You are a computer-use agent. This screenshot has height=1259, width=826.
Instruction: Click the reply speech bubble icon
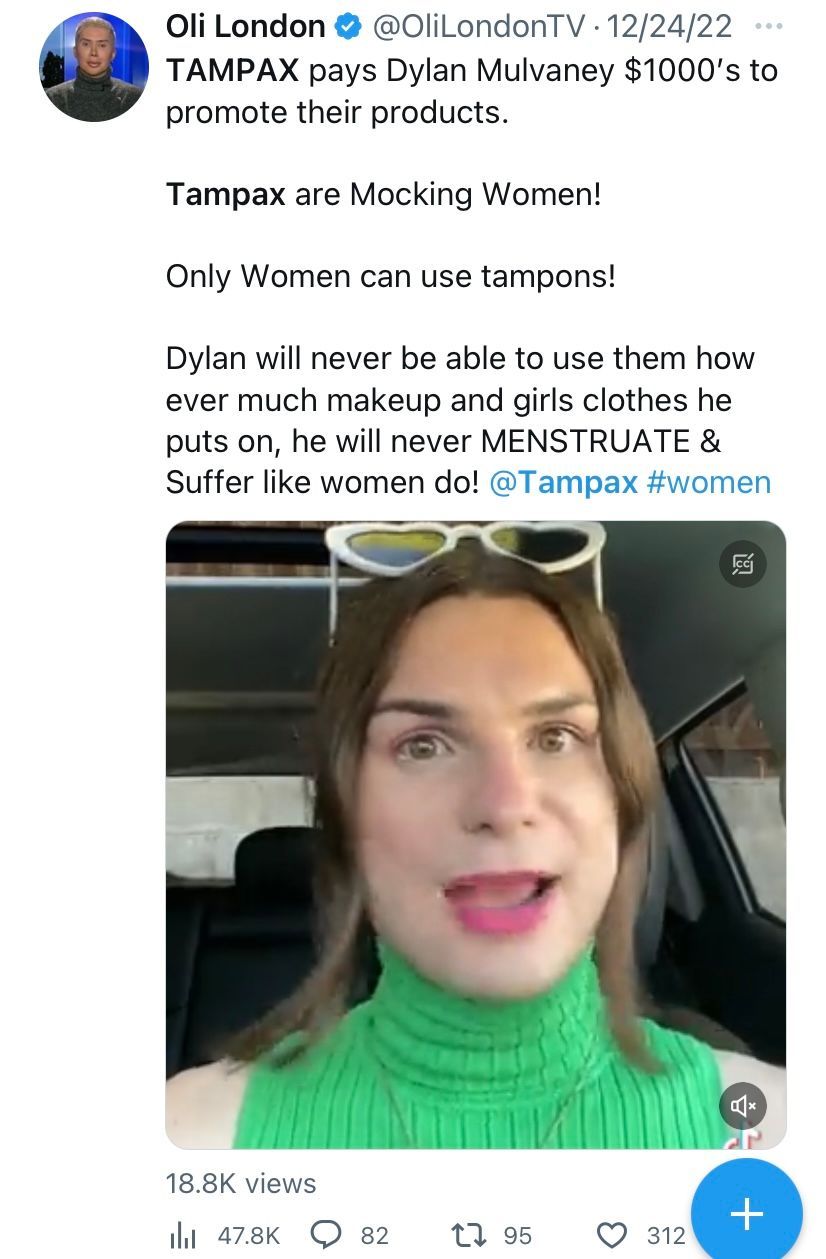click(x=326, y=1235)
